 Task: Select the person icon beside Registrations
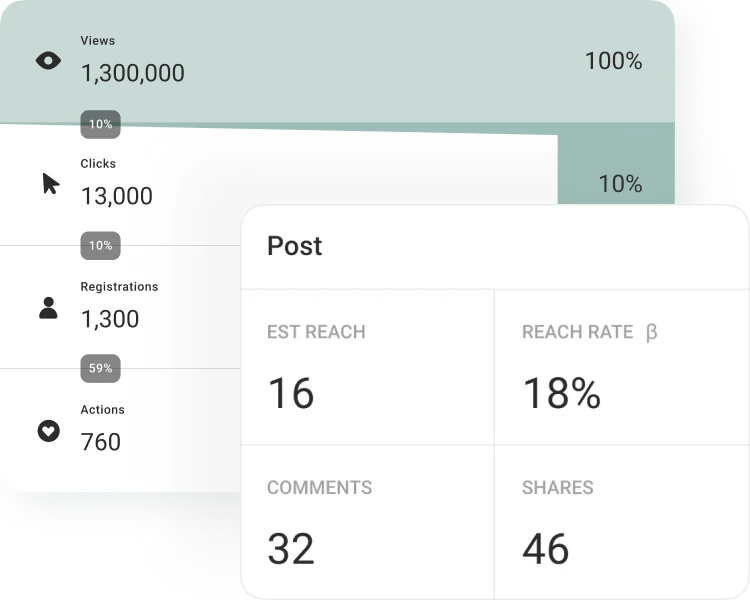[48, 307]
